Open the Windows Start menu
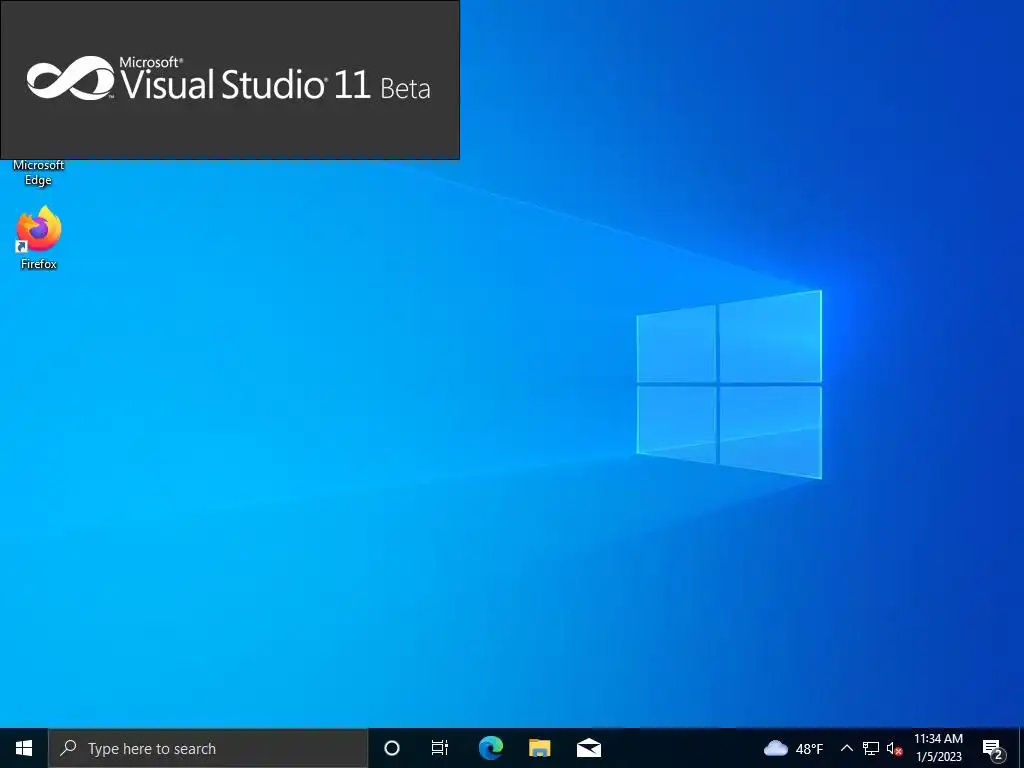 [x=24, y=748]
